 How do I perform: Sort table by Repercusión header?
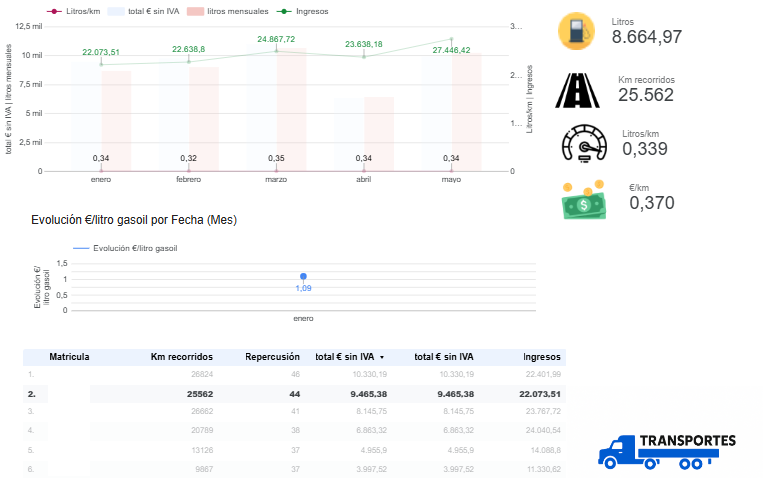[272, 357]
